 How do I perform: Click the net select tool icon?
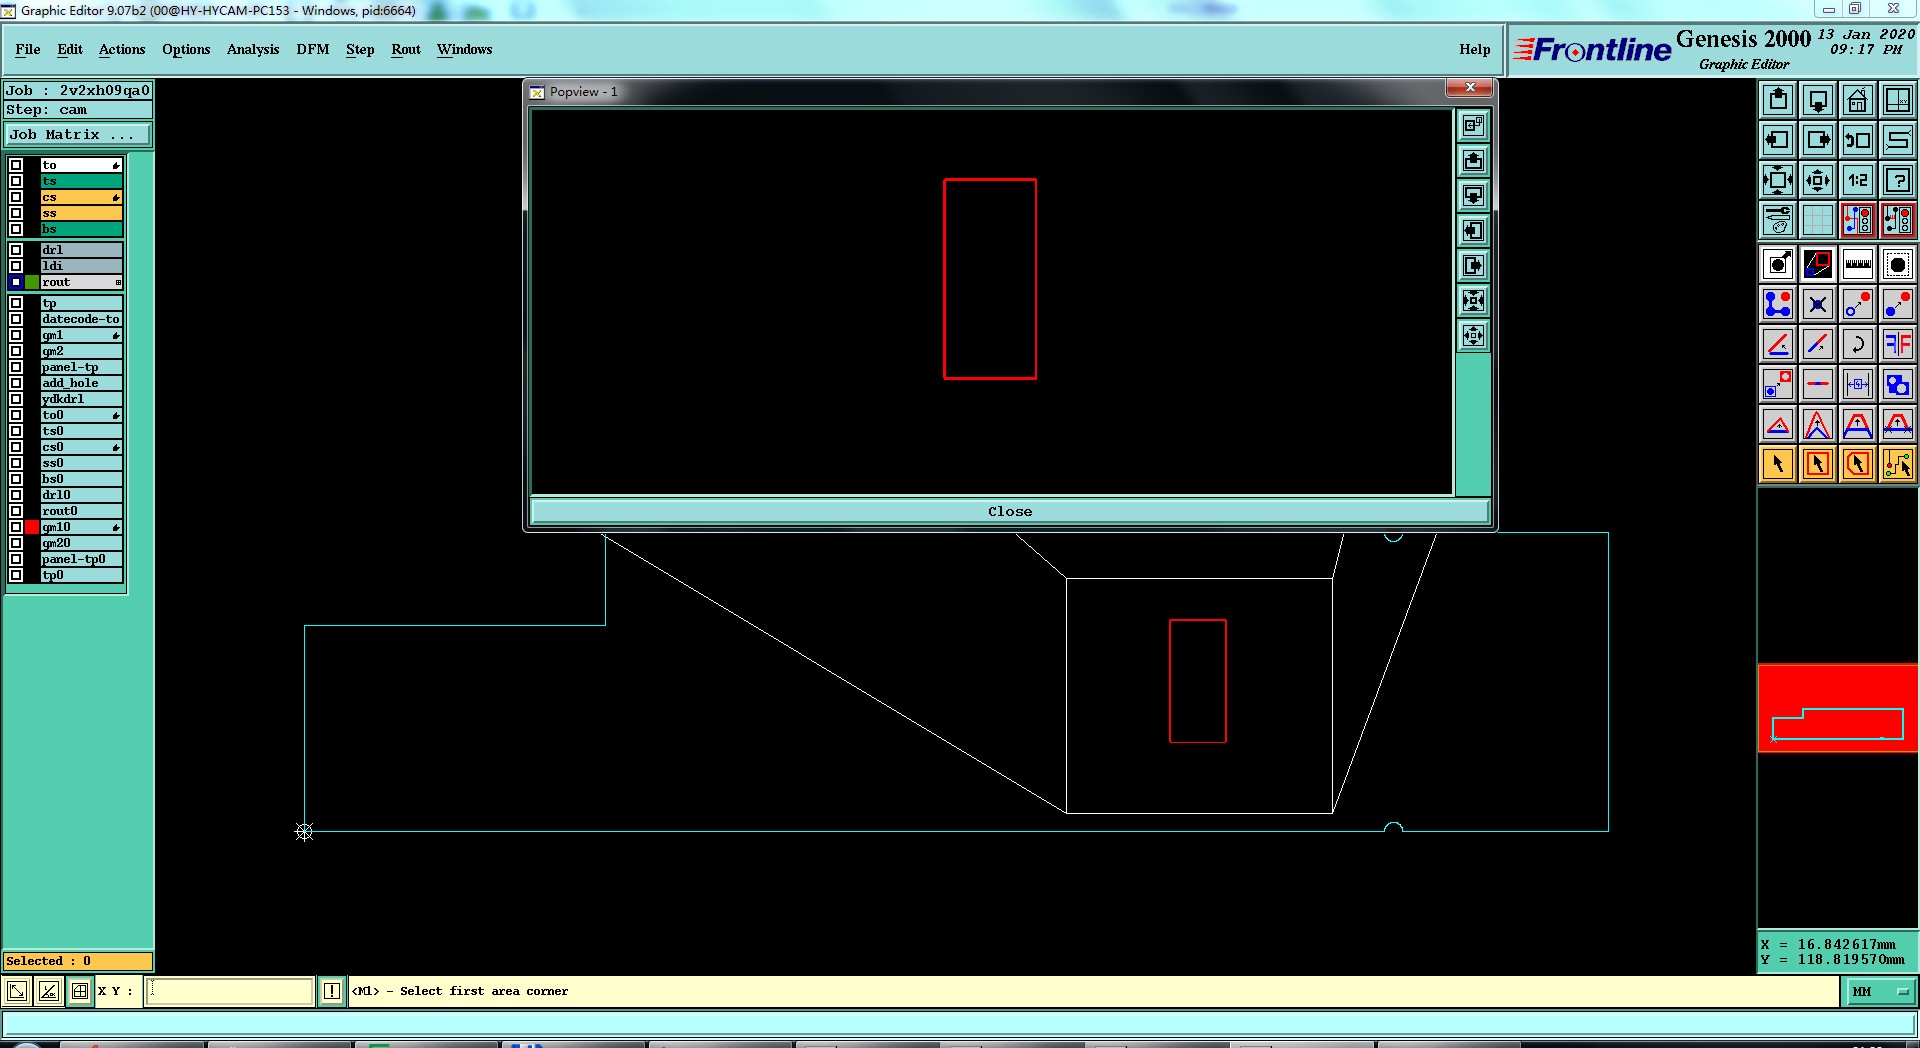[x=1898, y=464]
